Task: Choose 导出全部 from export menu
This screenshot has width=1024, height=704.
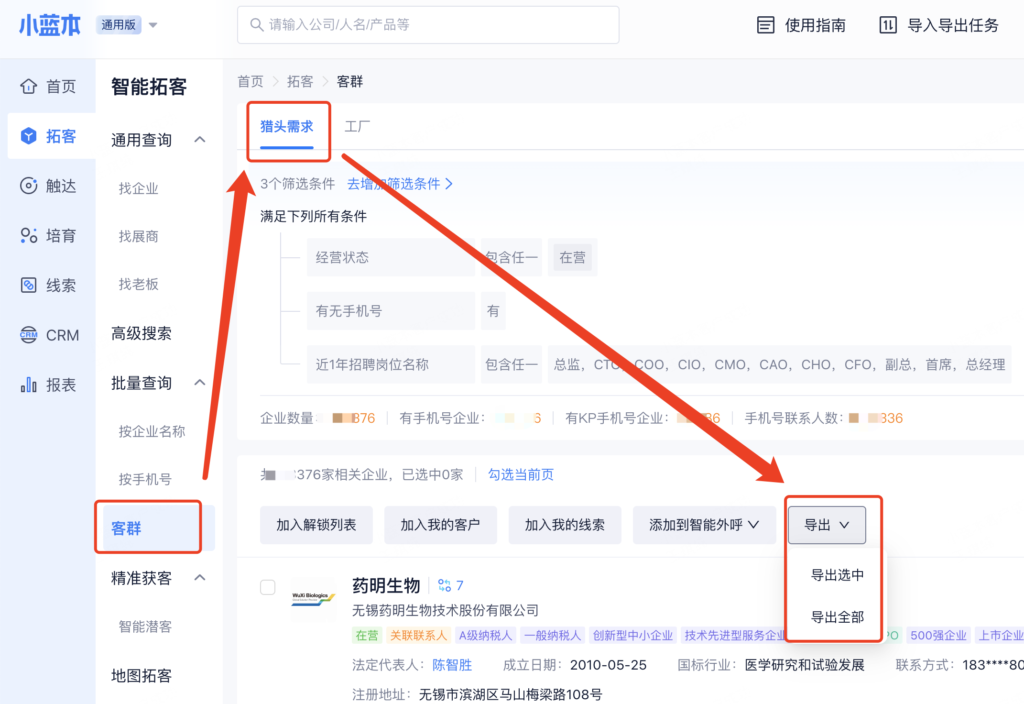Action: pyautogui.click(x=837, y=617)
